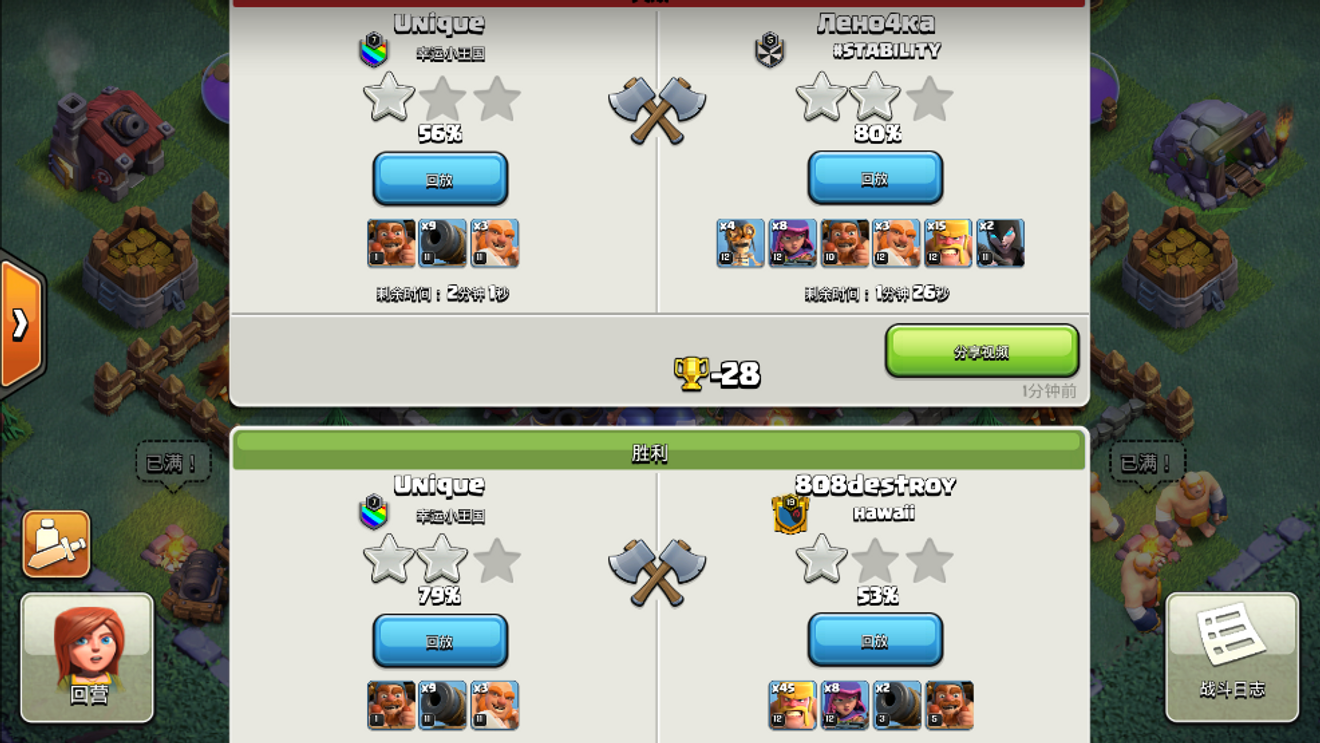1320x743 pixels.
Task: Return to camp via villager portrait button
Action: [87, 657]
